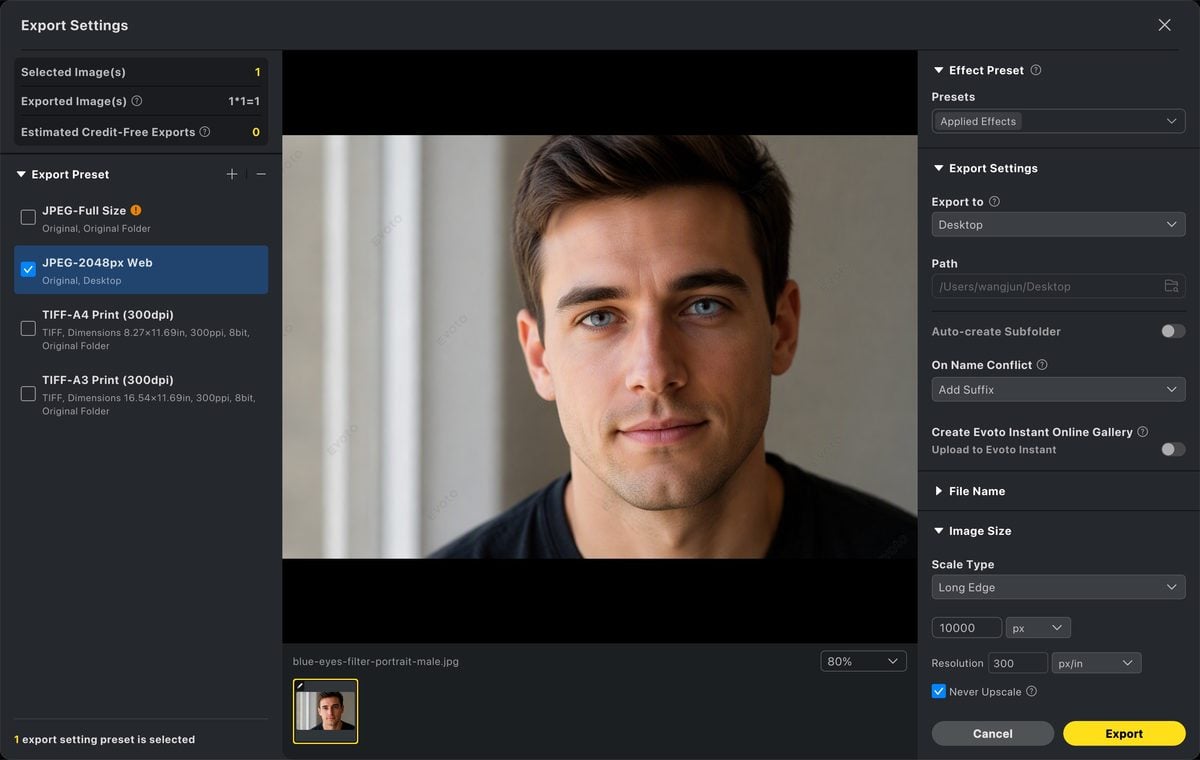Close the Export Settings dialog
The width and height of the screenshot is (1200, 760).
[x=1164, y=25]
